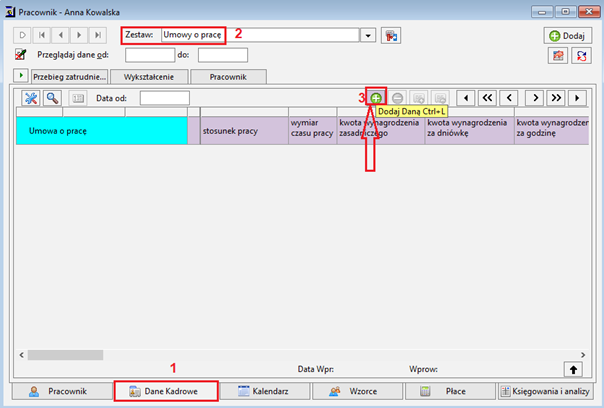Click the greyed form icon beside the magnifier

coord(78,98)
